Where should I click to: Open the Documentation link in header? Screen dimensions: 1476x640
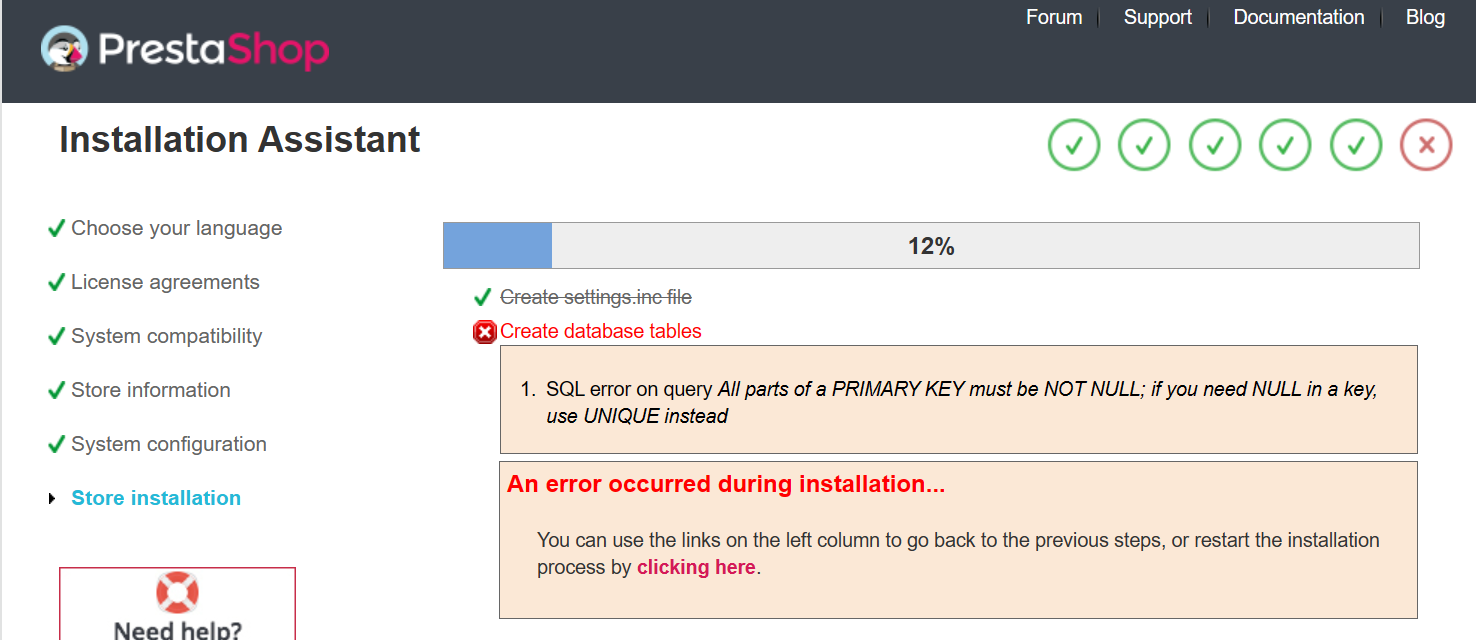[1299, 17]
